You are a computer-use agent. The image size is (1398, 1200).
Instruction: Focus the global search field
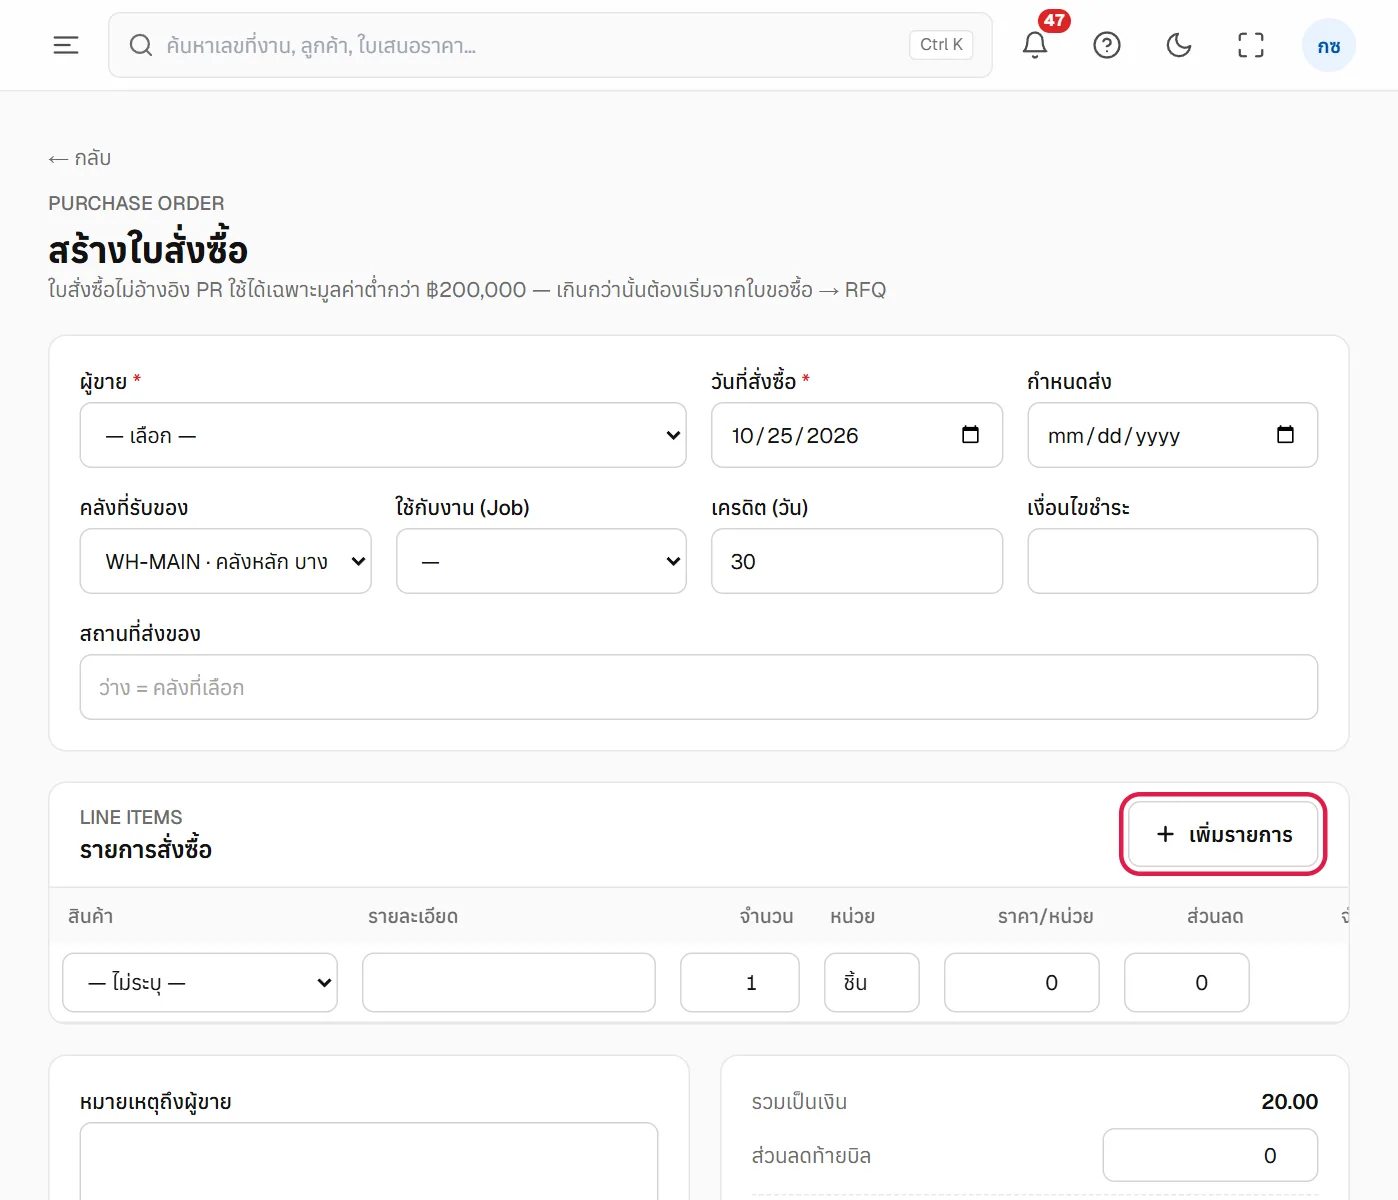550,45
